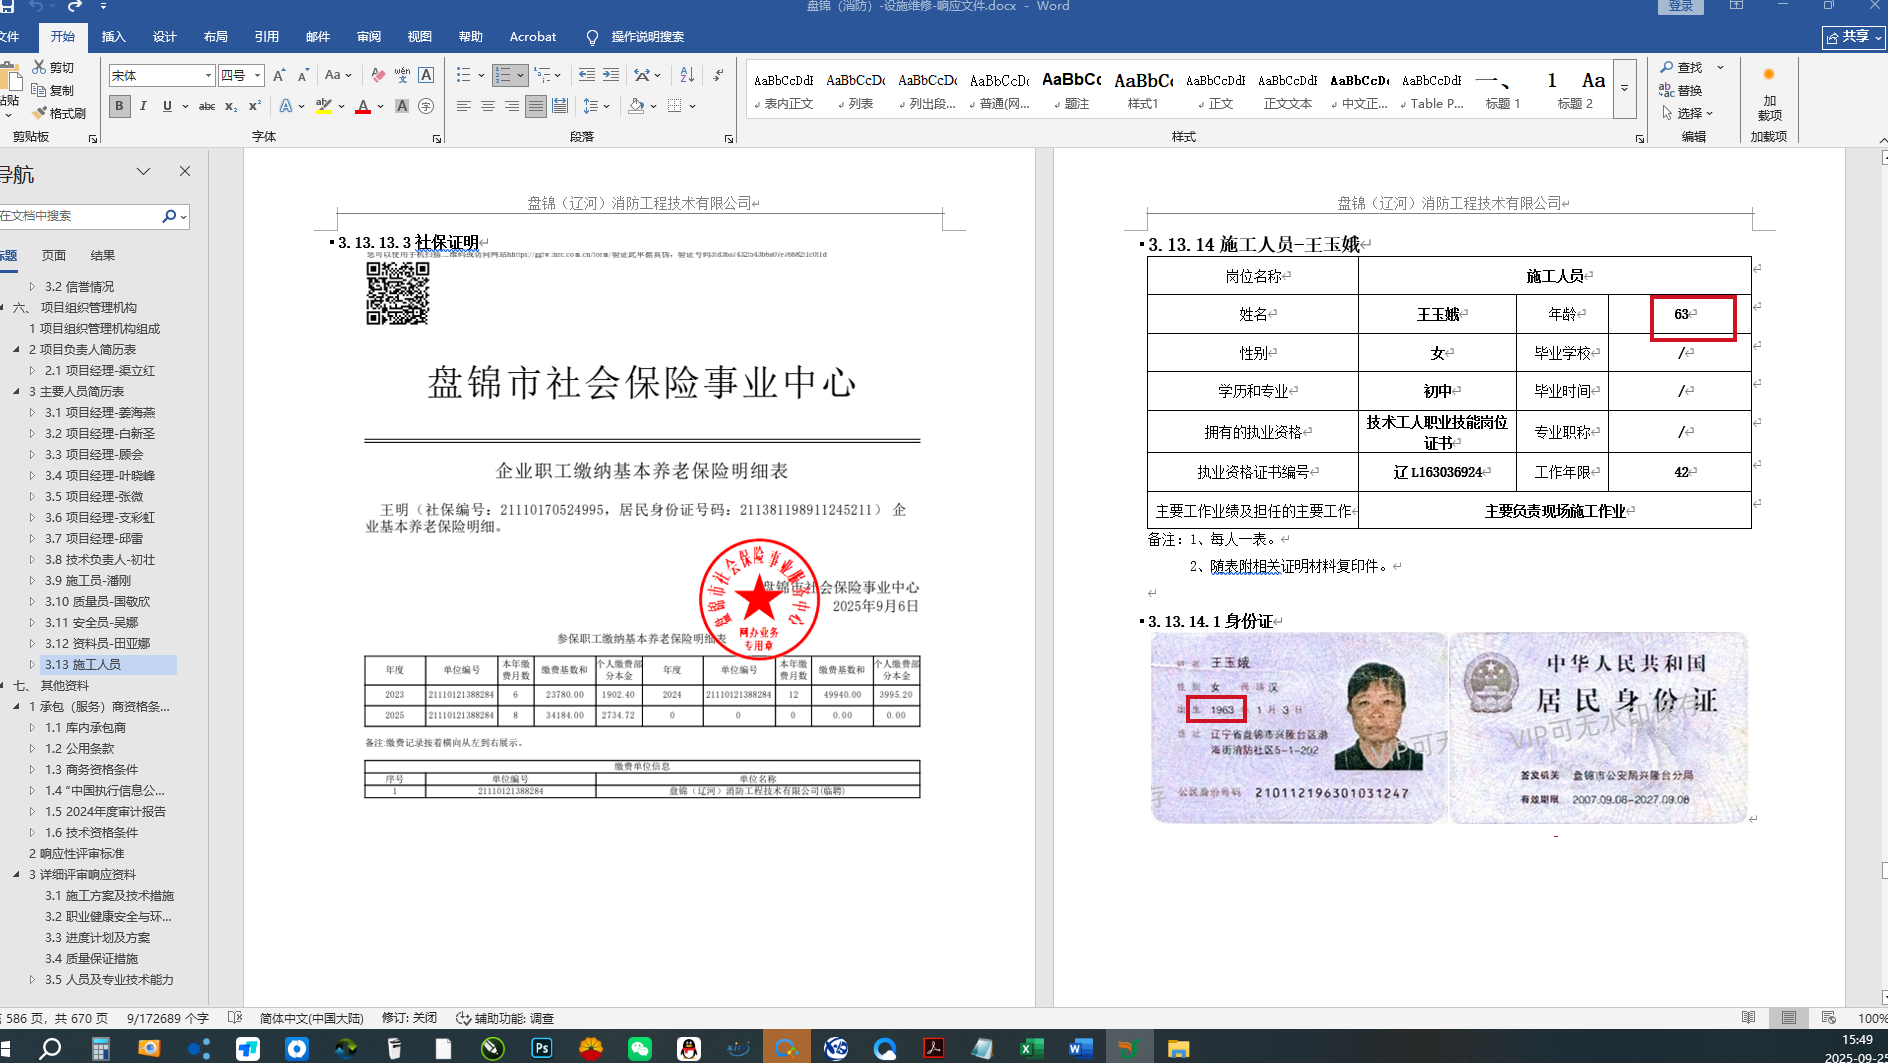Apply paragraph shading fill color
Image resolution: width=1888 pixels, height=1063 pixels.
636,106
